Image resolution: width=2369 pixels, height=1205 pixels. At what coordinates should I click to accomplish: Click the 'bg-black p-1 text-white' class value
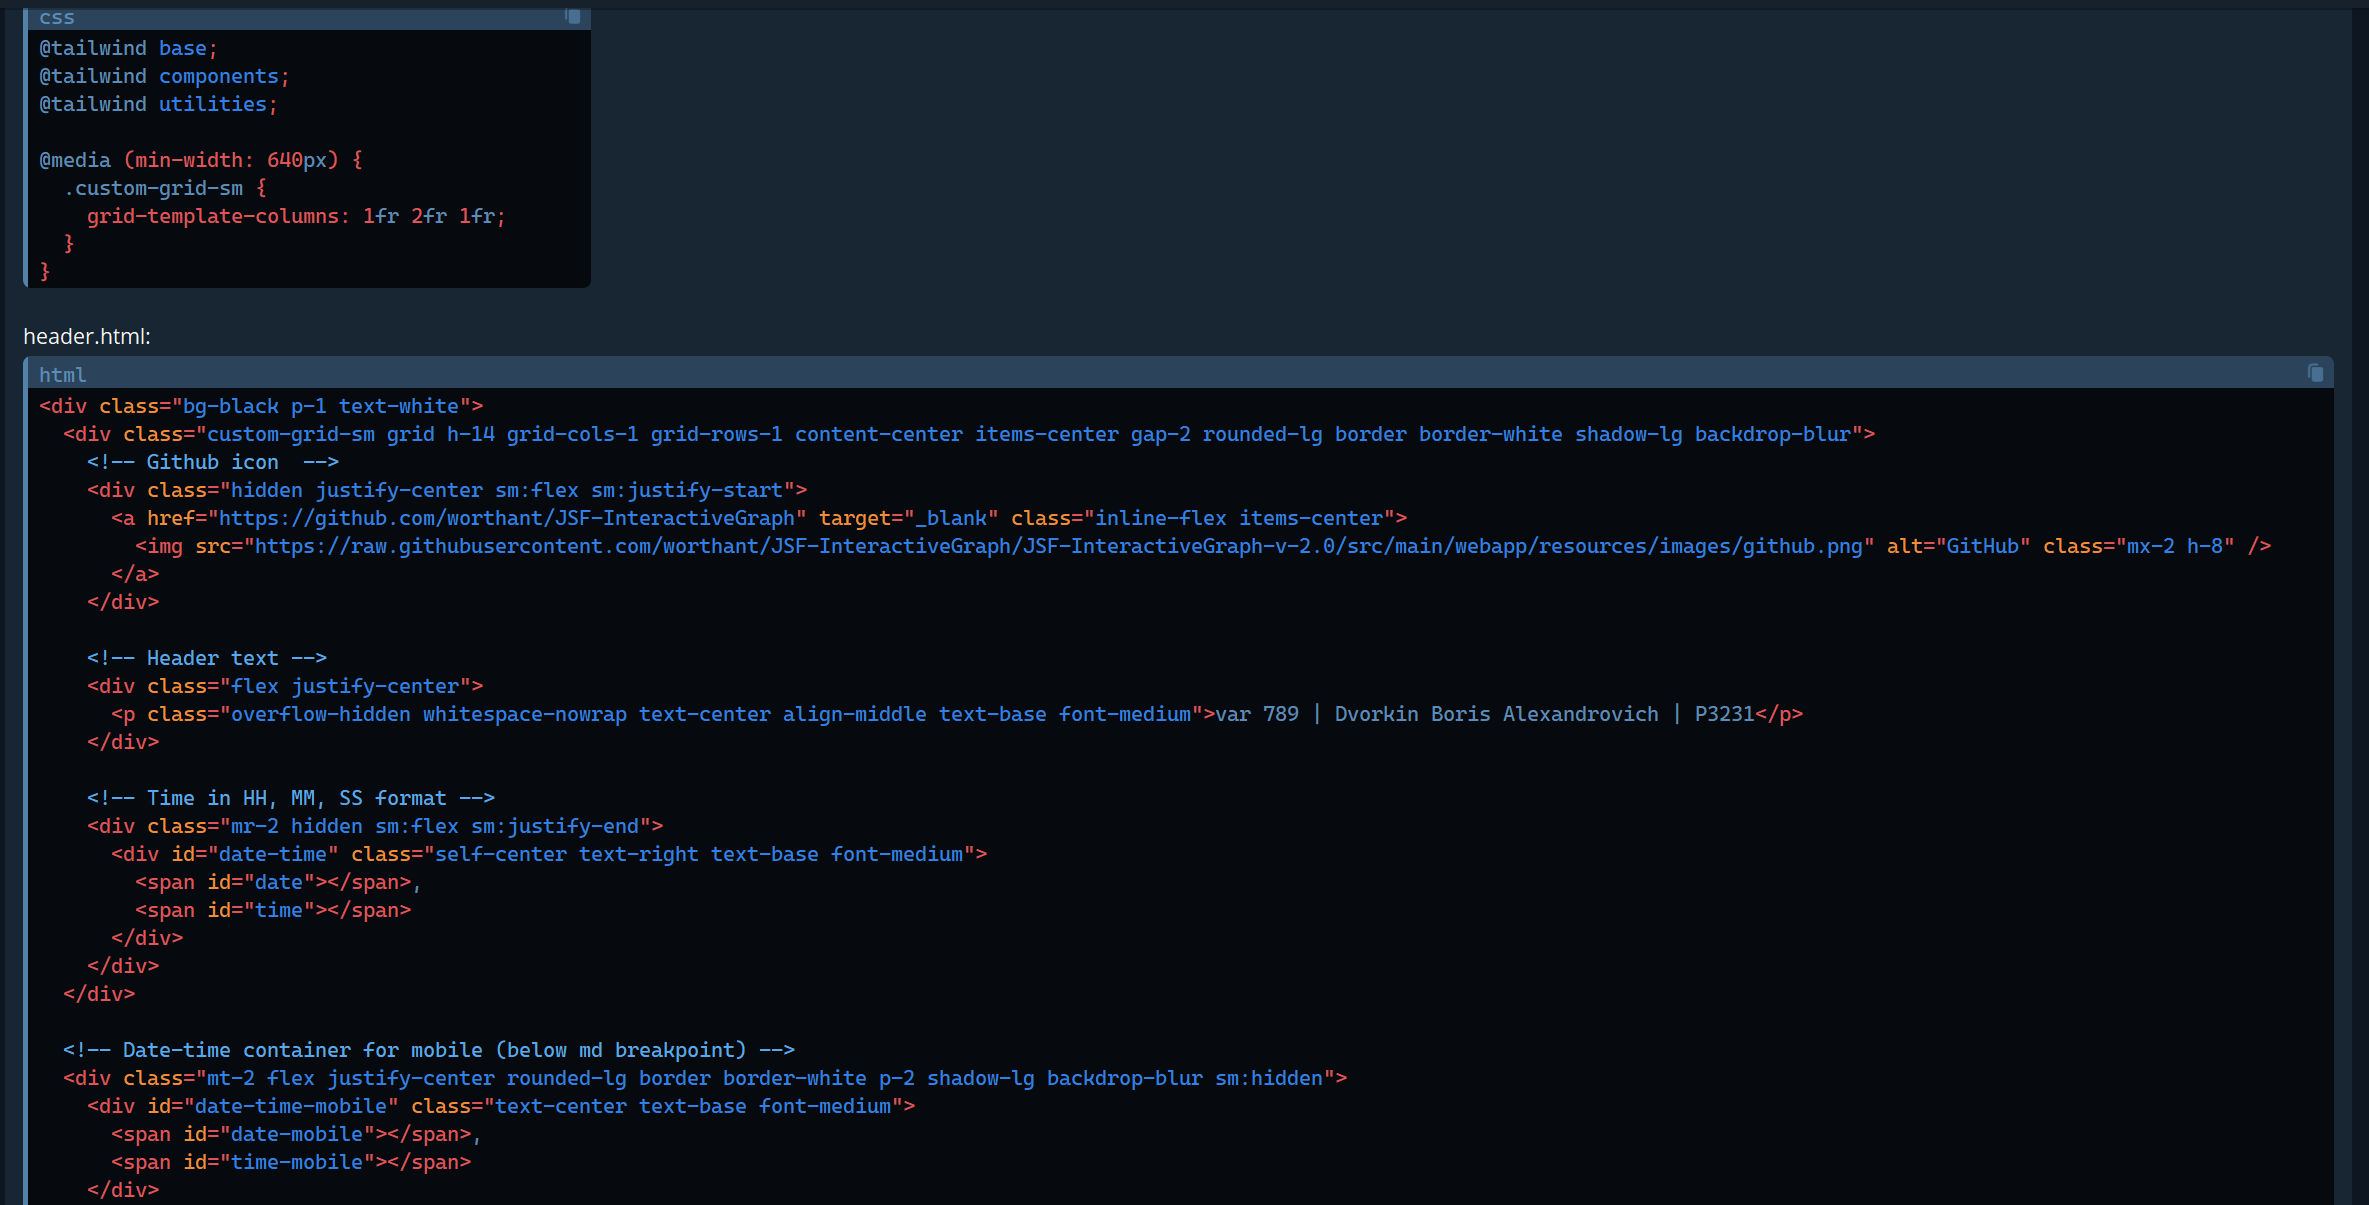click(x=320, y=406)
